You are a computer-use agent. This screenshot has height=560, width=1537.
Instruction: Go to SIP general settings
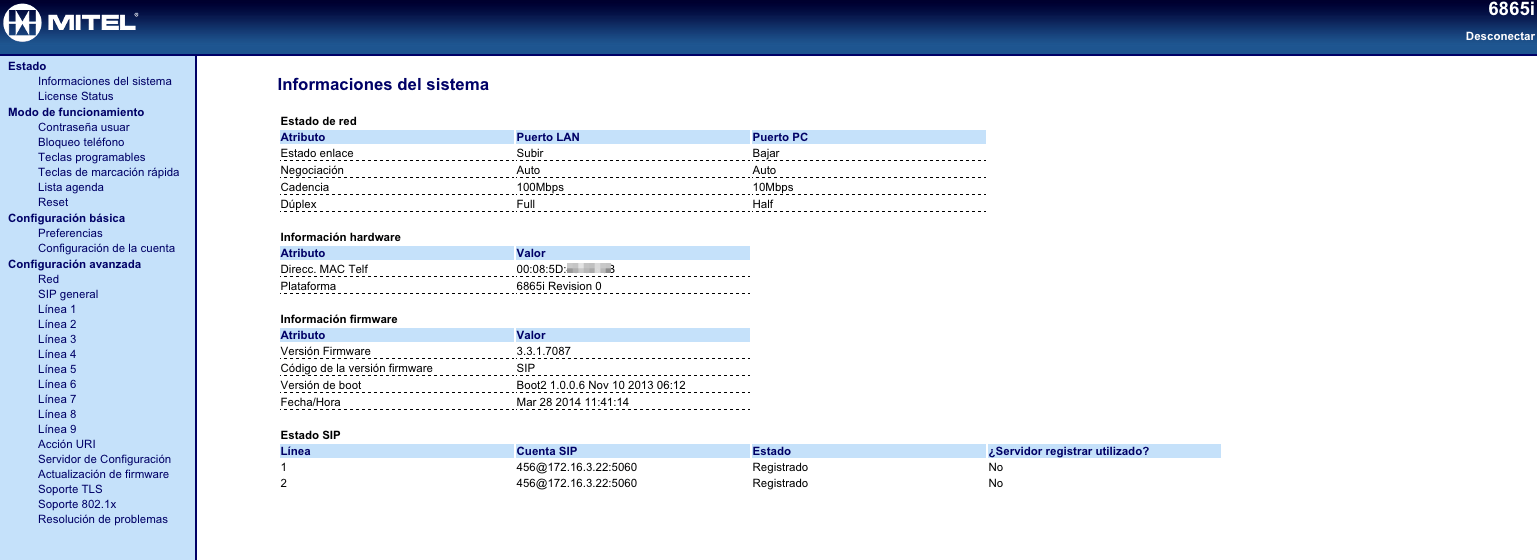coord(68,294)
